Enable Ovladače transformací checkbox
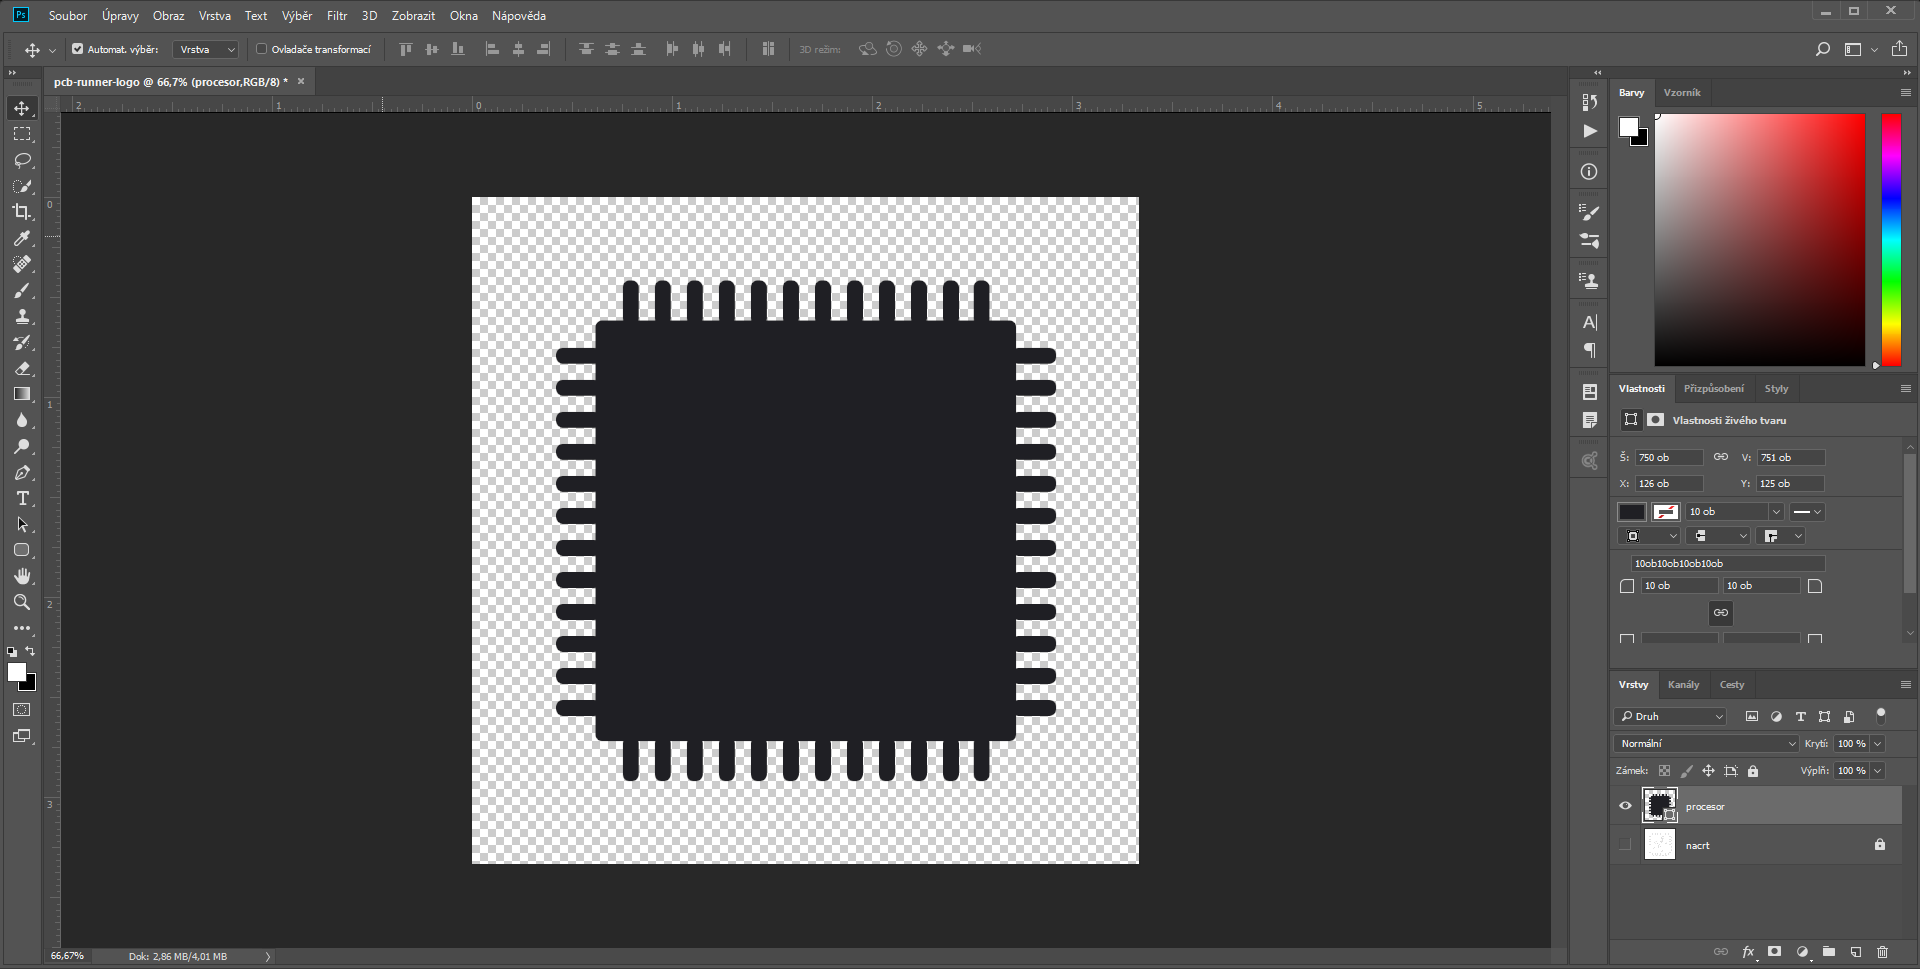This screenshot has height=969, width=1920. coord(260,48)
